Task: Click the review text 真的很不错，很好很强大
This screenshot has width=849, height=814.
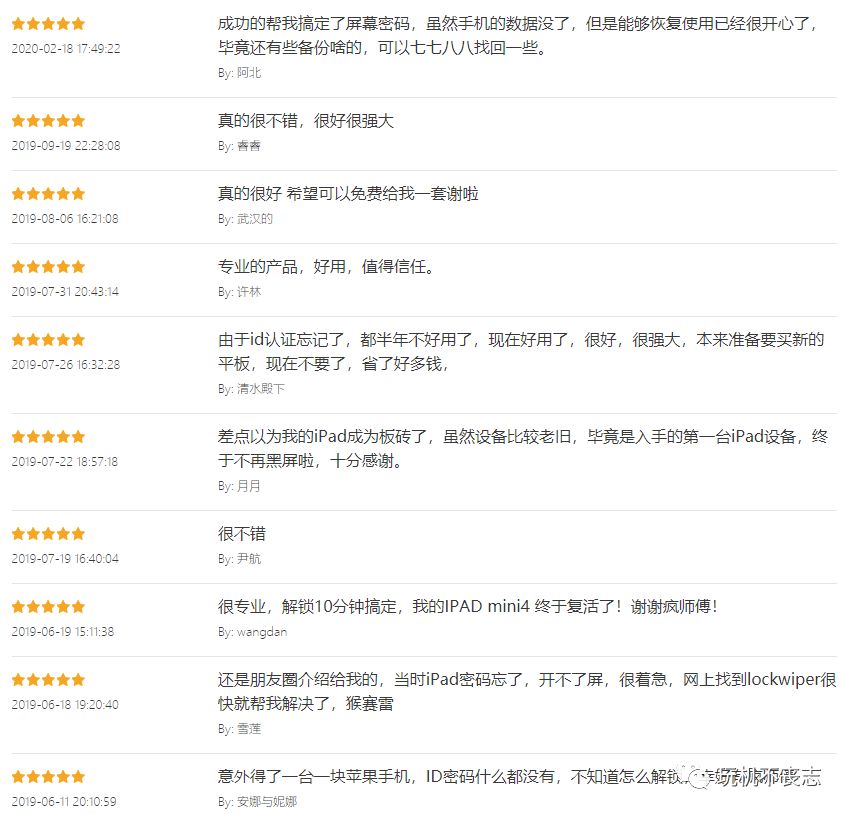Action: (x=306, y=121)
